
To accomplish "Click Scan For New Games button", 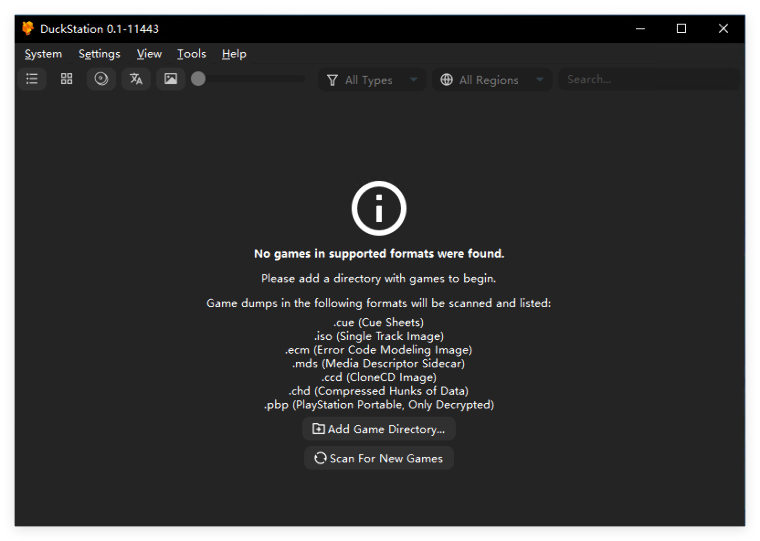I will click(379, 458).
